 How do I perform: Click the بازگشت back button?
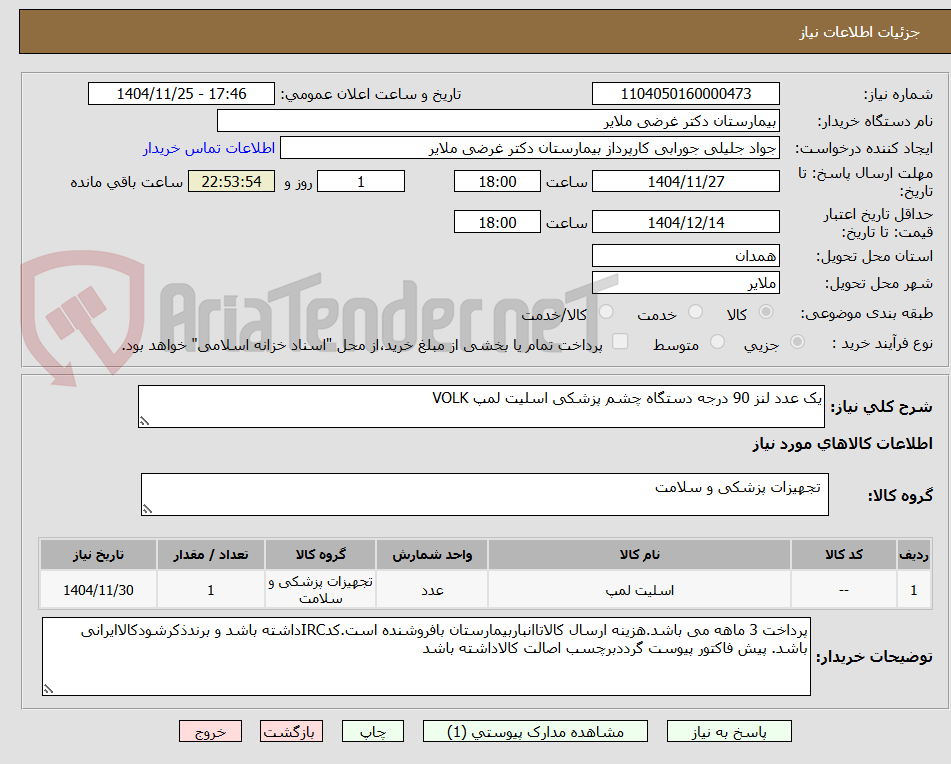click(291, 731)
